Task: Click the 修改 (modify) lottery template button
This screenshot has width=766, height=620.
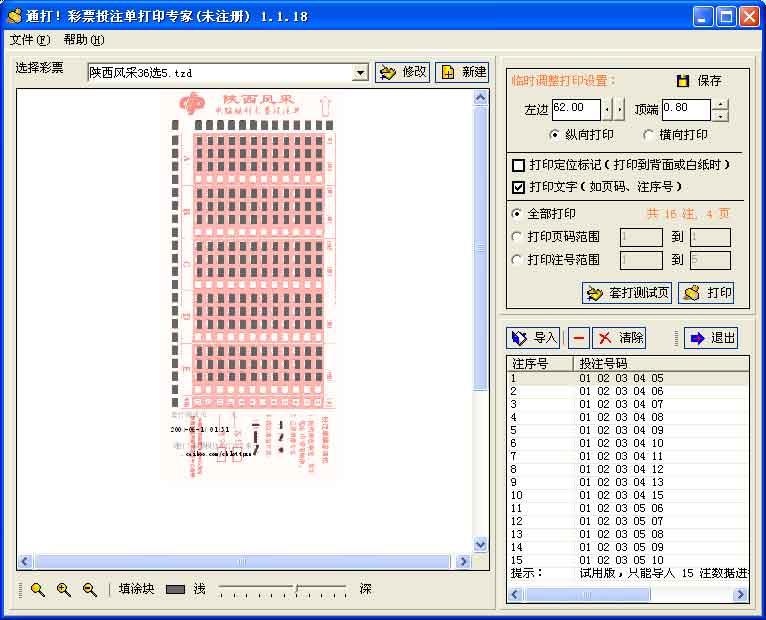Action: tap(401, 72)
